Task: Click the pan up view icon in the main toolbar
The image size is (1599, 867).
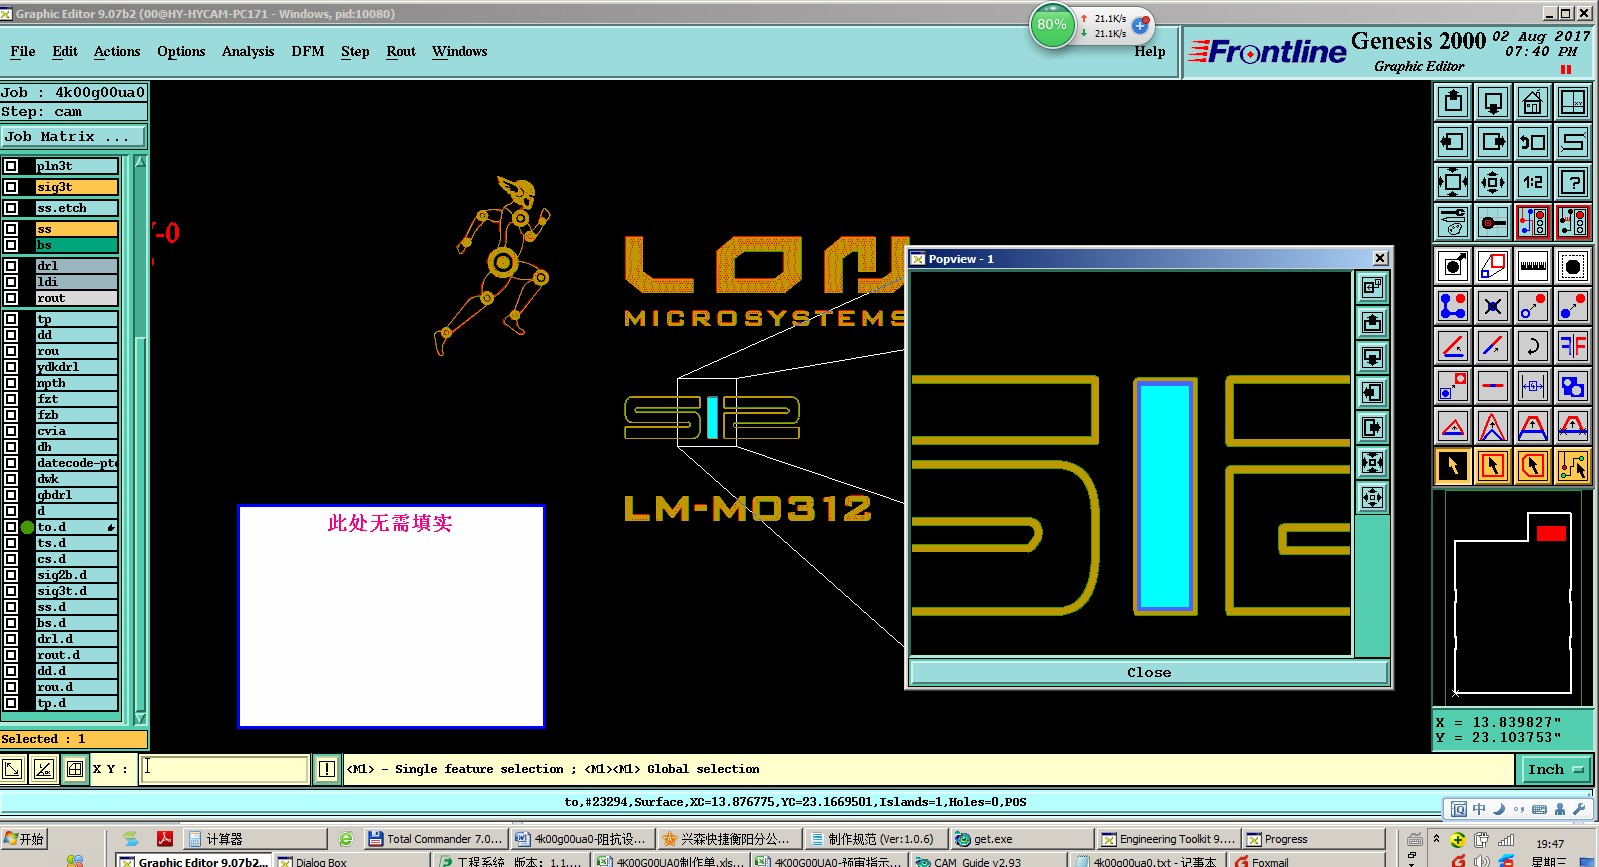Action: (1453, 102)
